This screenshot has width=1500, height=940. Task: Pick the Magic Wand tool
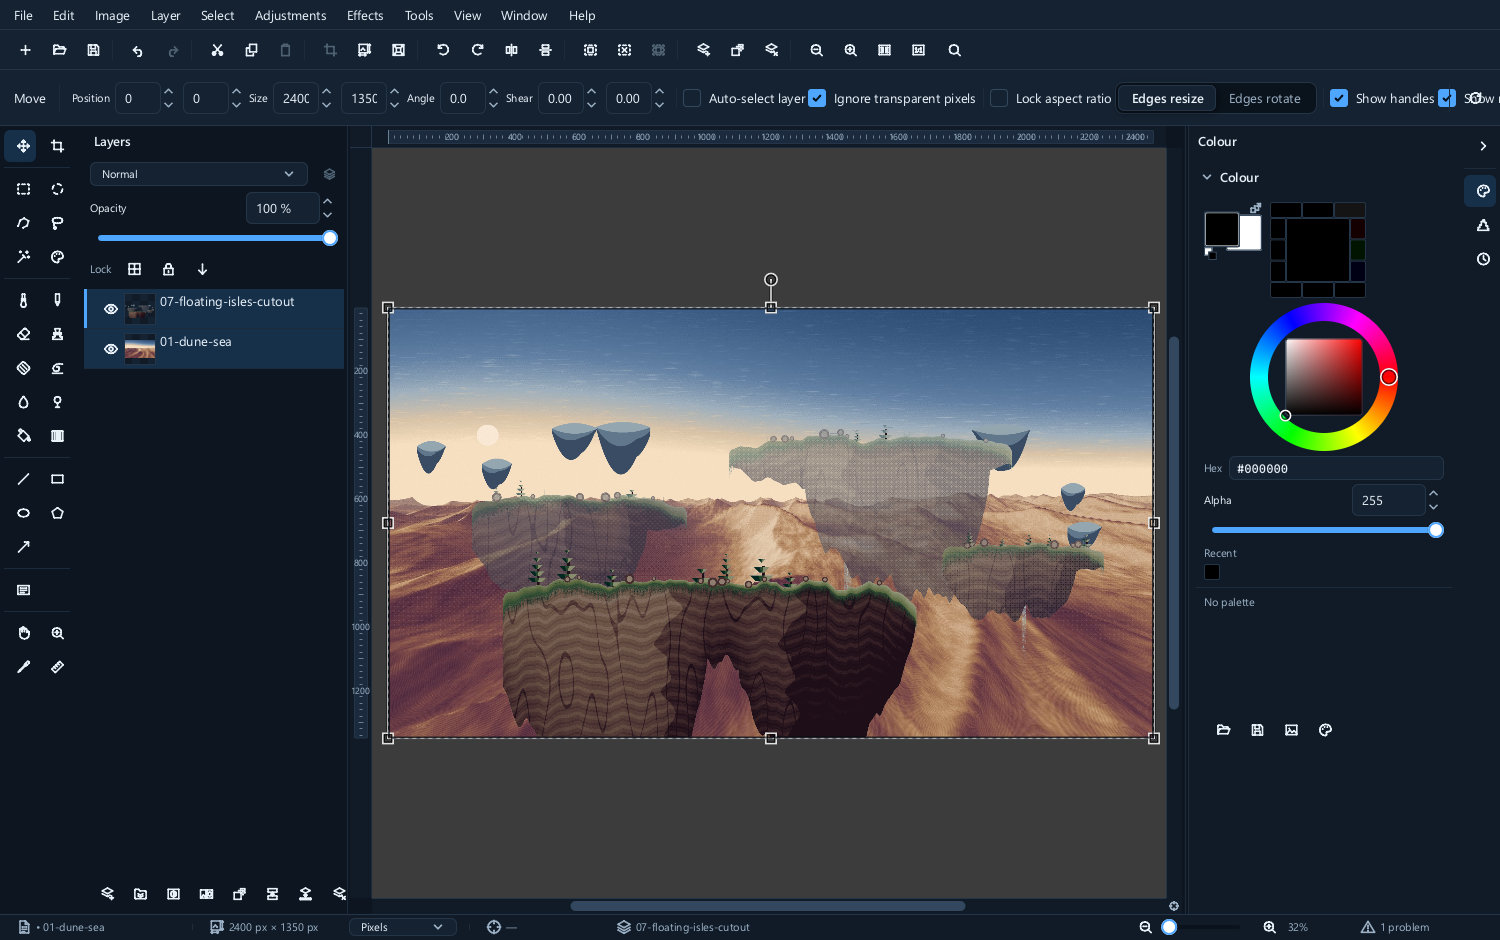(23, 257)
